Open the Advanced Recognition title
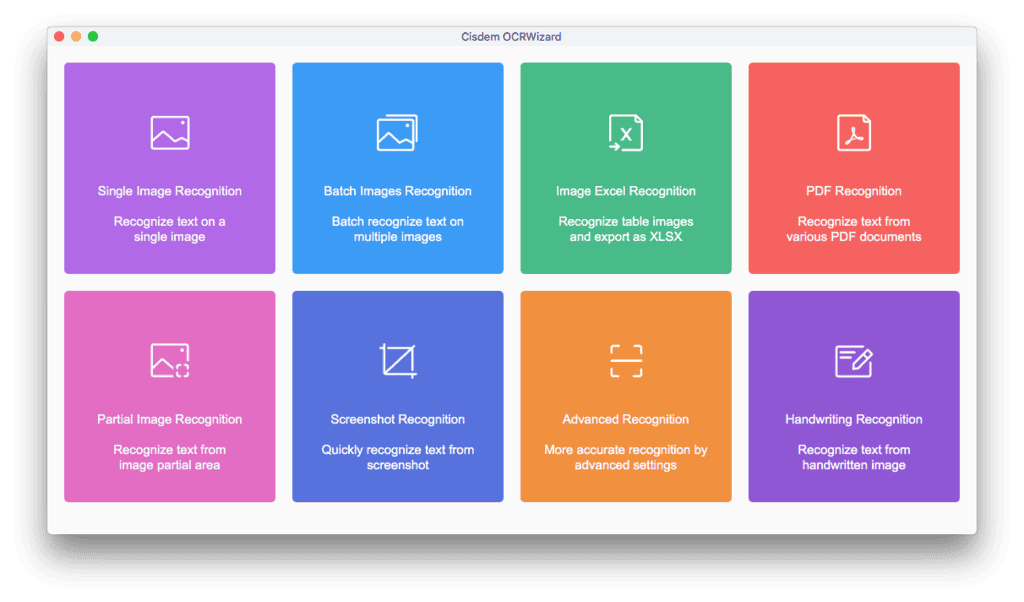The image size is (1024, 602). [626, 419]
